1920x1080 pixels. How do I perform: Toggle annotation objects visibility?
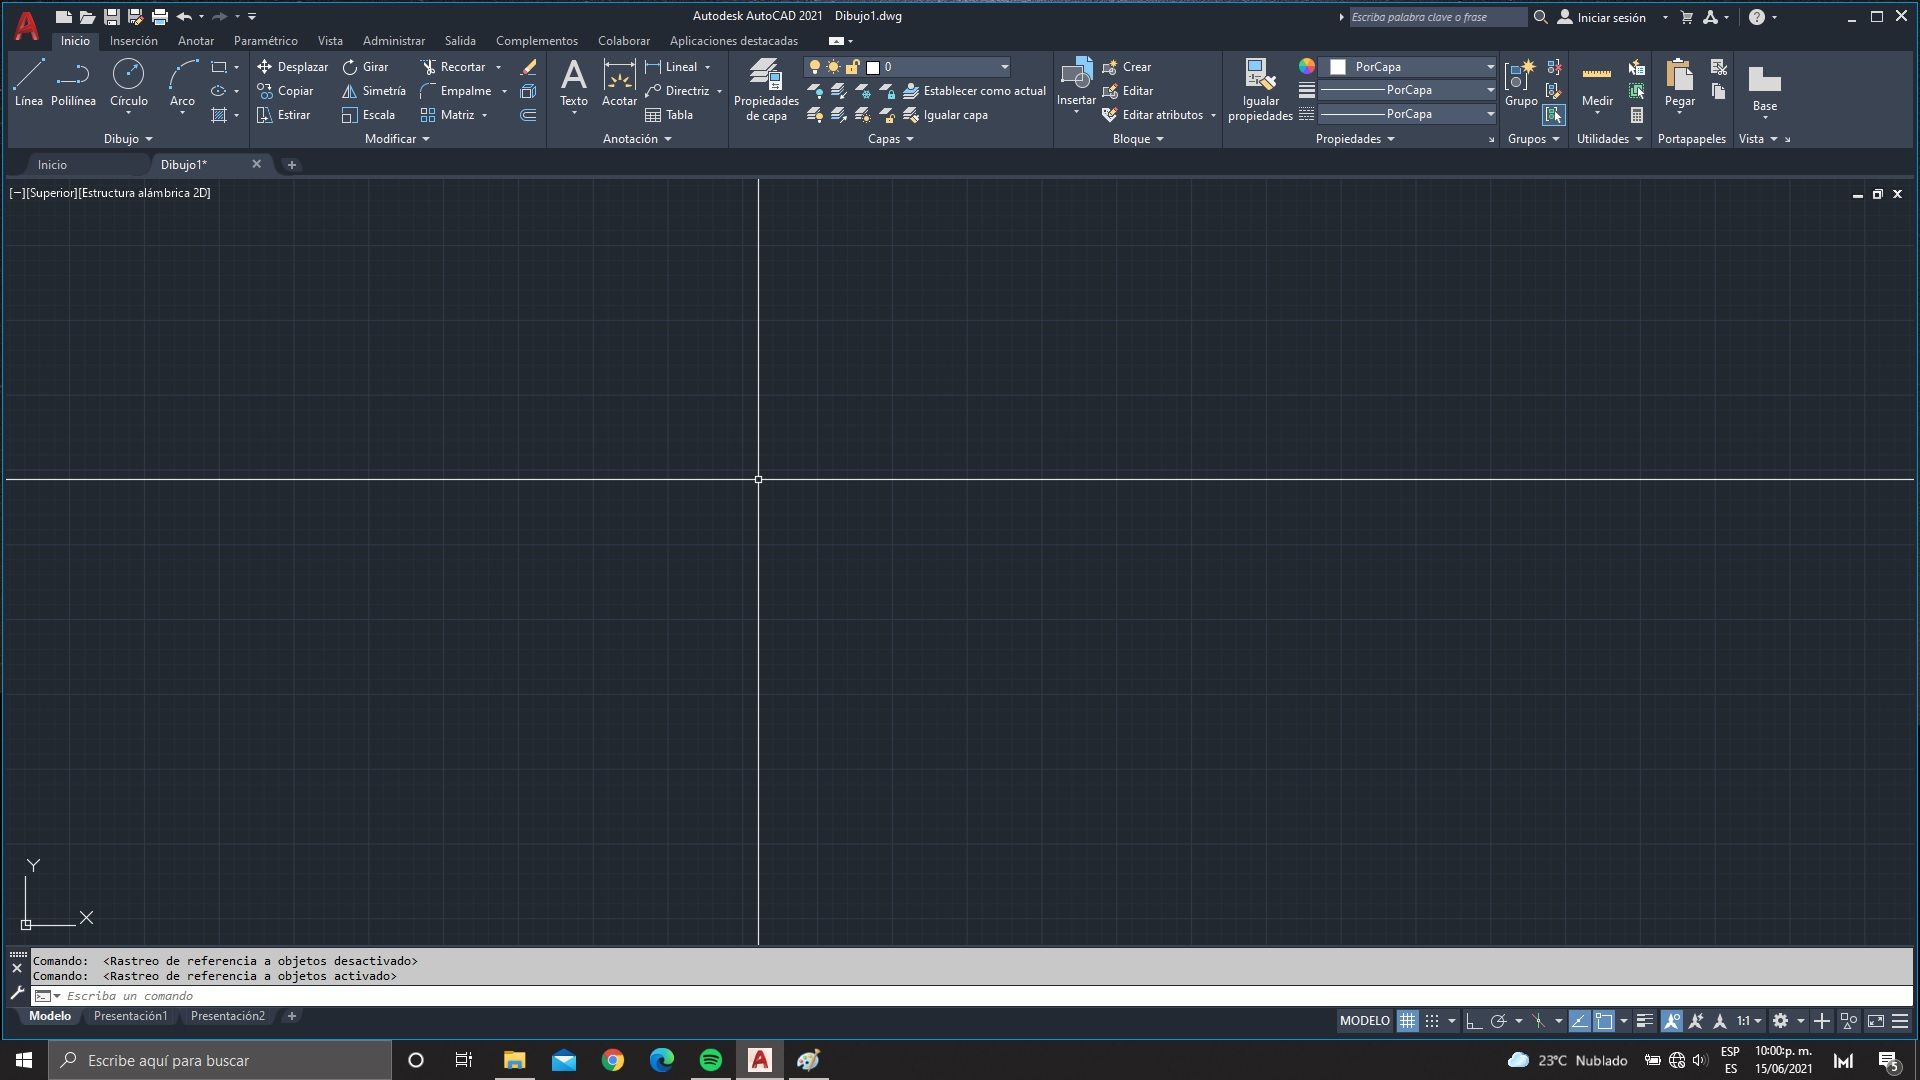[x=1671, y=1021]
